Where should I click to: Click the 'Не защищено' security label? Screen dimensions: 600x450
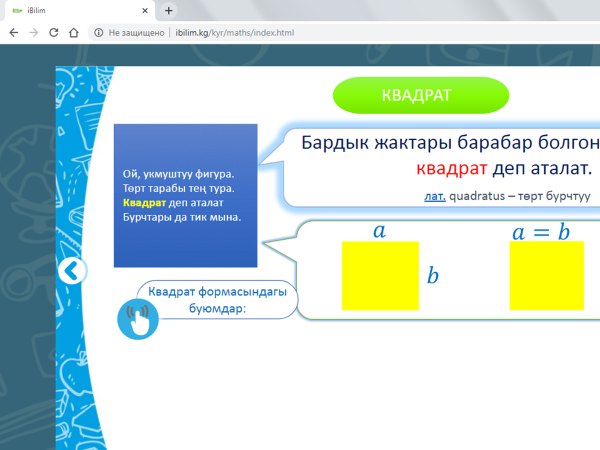pos(136,33)
